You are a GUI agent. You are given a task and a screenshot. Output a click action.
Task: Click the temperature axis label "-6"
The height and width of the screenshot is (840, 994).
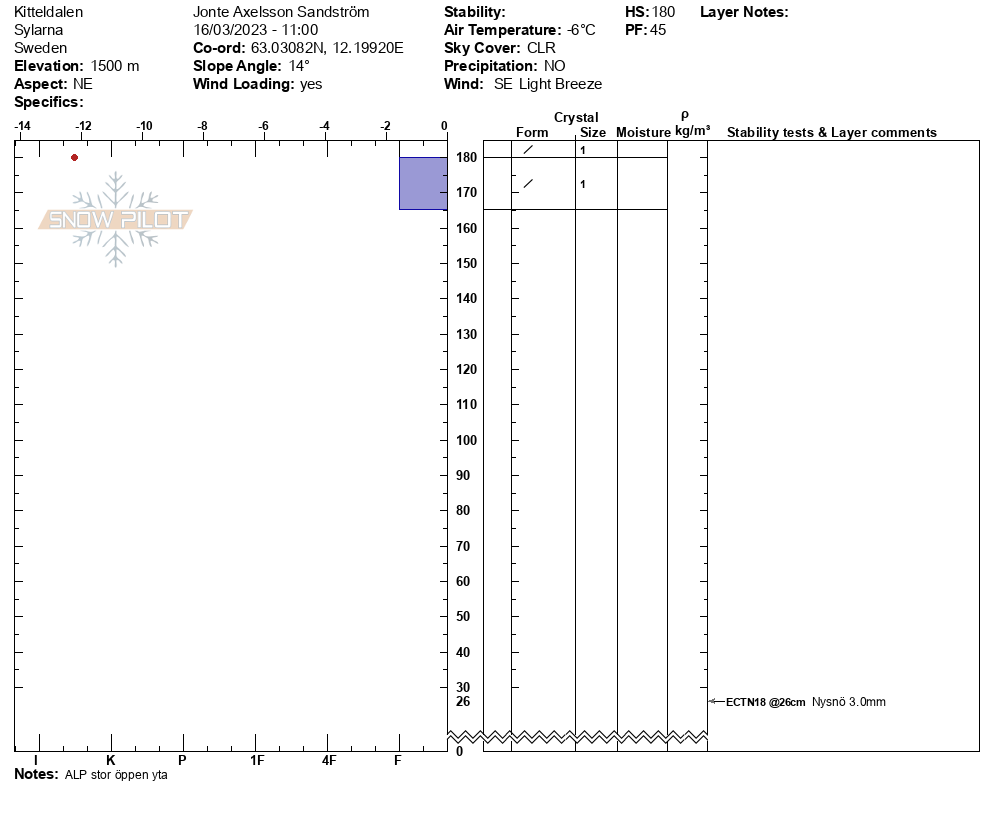tap(263, 126)
